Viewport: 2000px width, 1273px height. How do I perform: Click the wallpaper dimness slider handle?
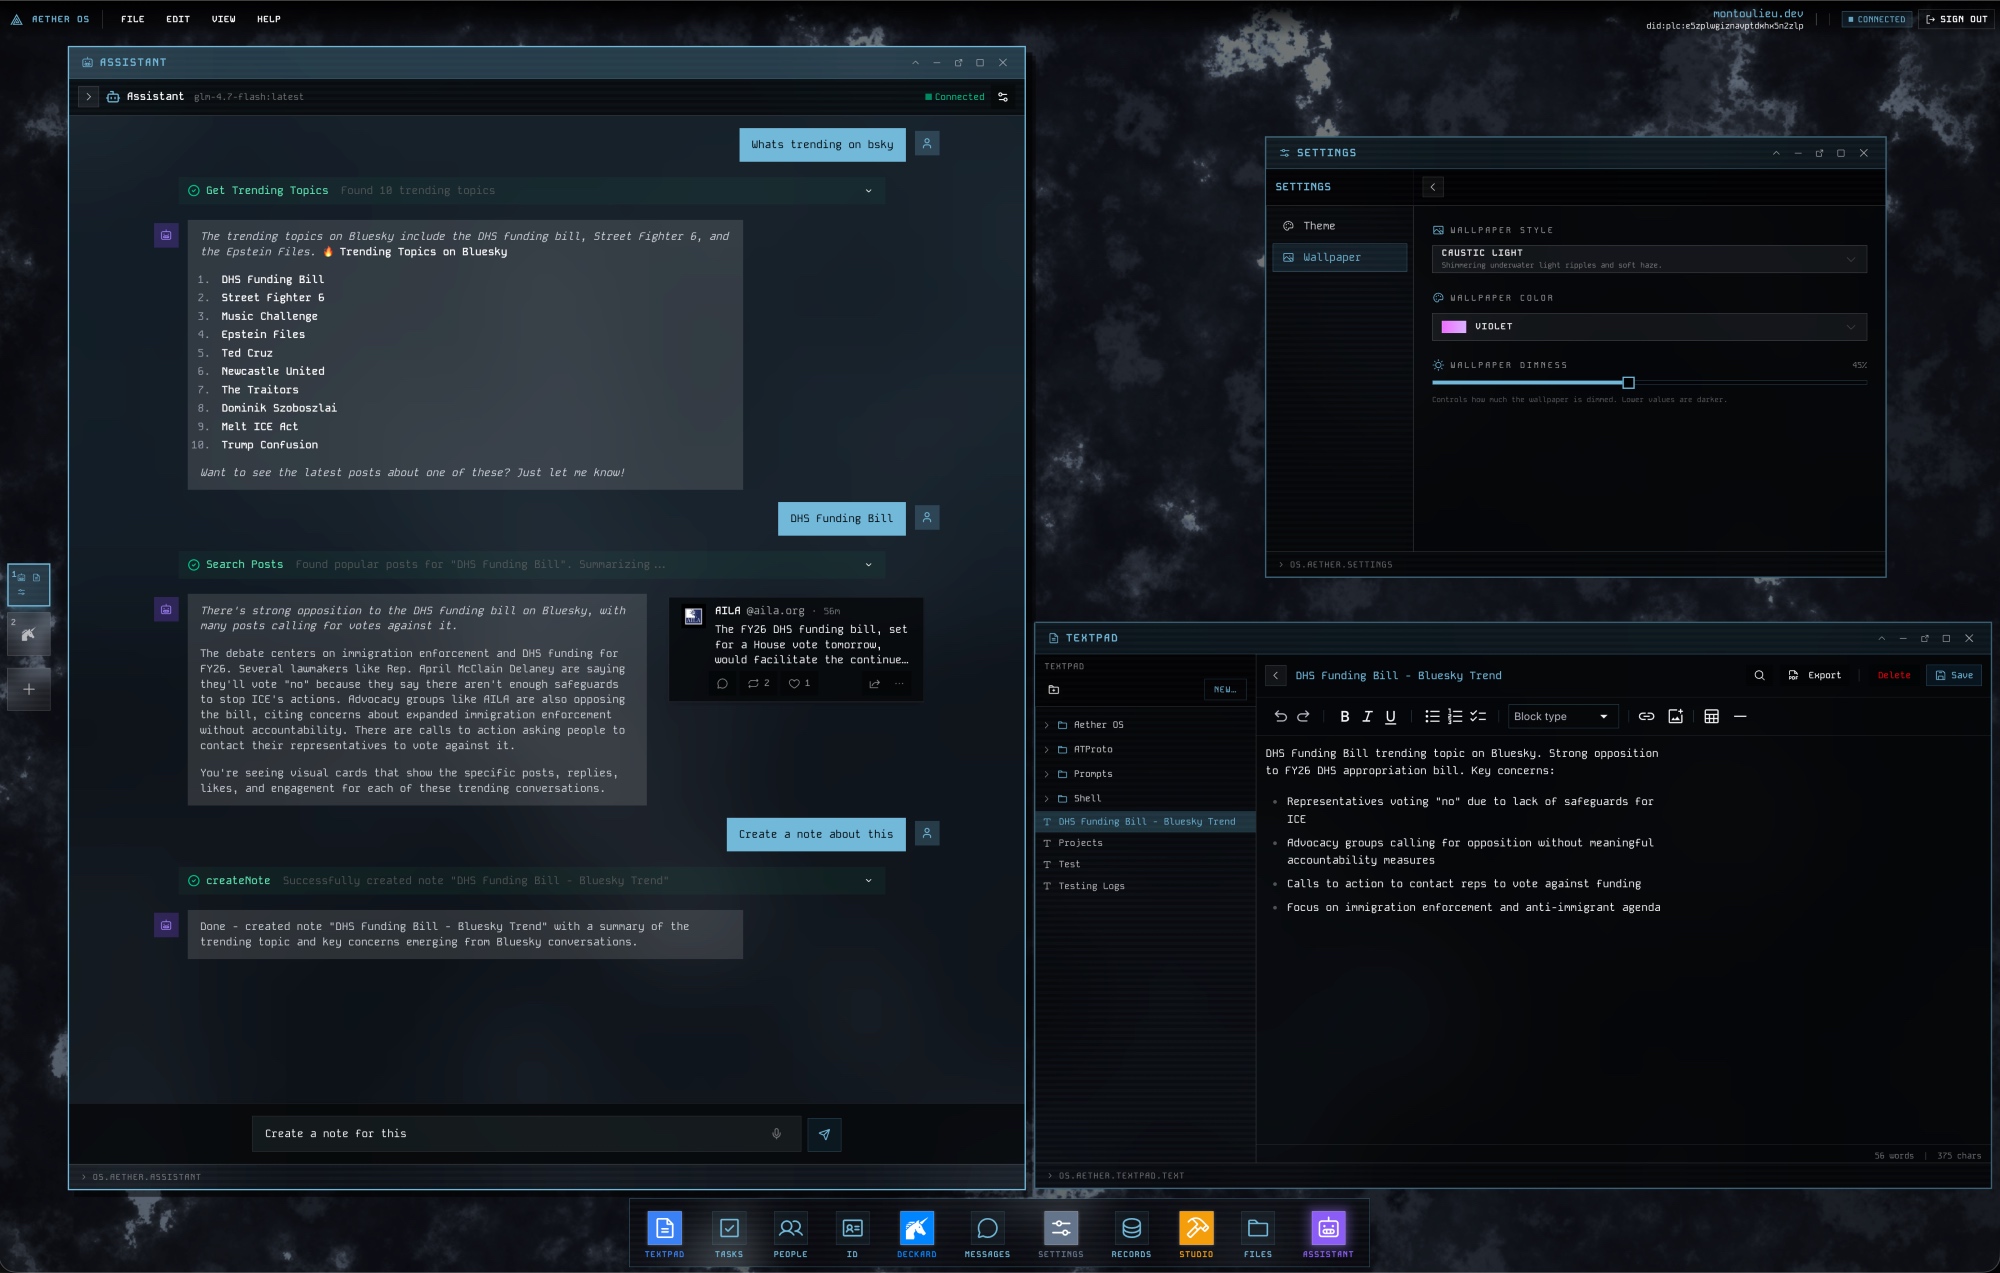point(1628,383)
